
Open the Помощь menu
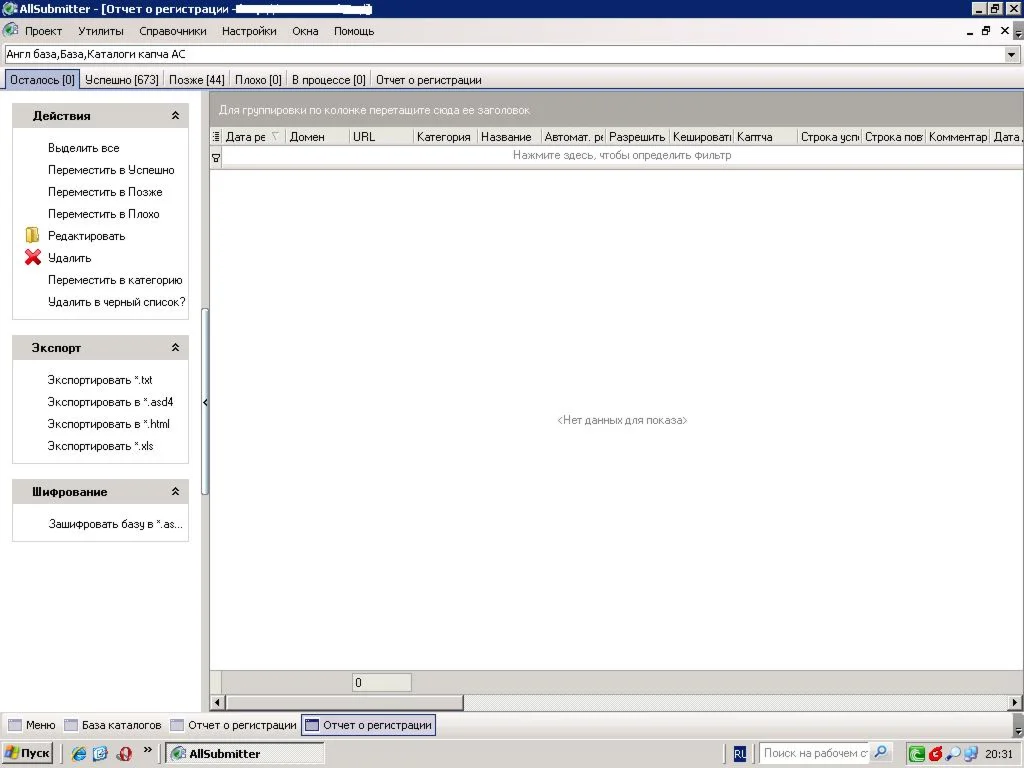click(354, 31)
